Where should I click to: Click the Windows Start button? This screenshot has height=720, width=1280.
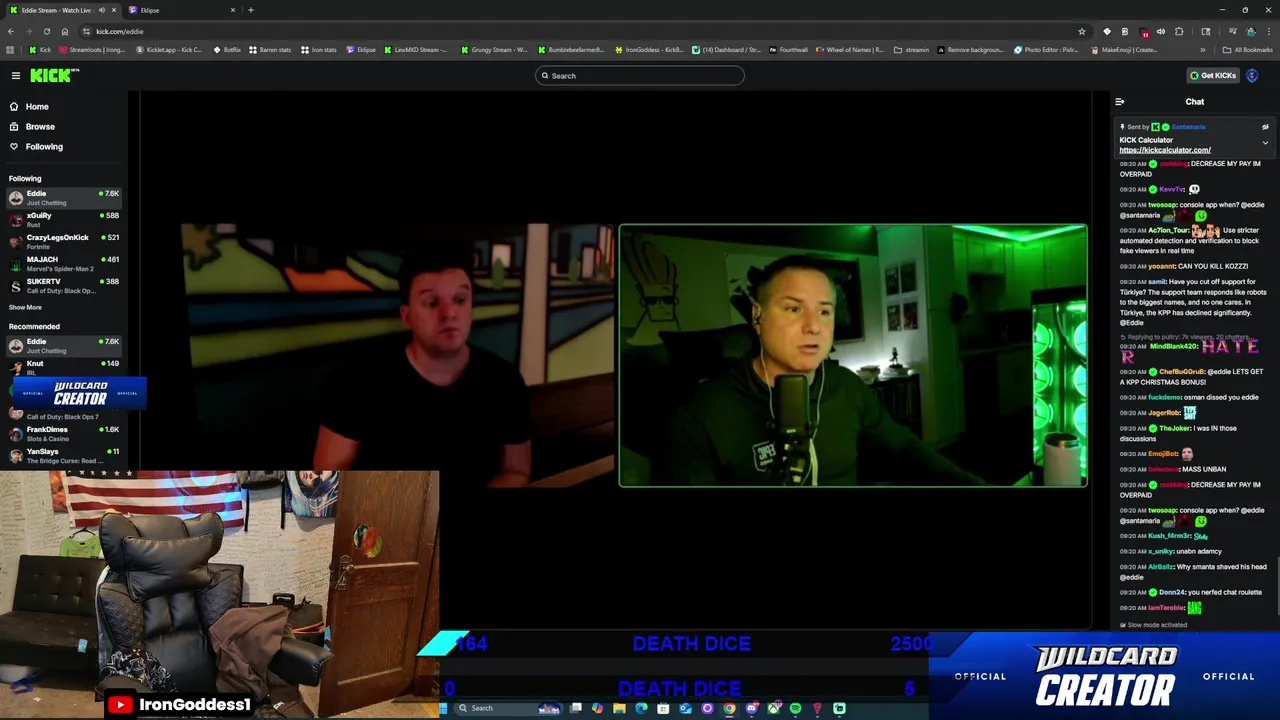point(443,708)
